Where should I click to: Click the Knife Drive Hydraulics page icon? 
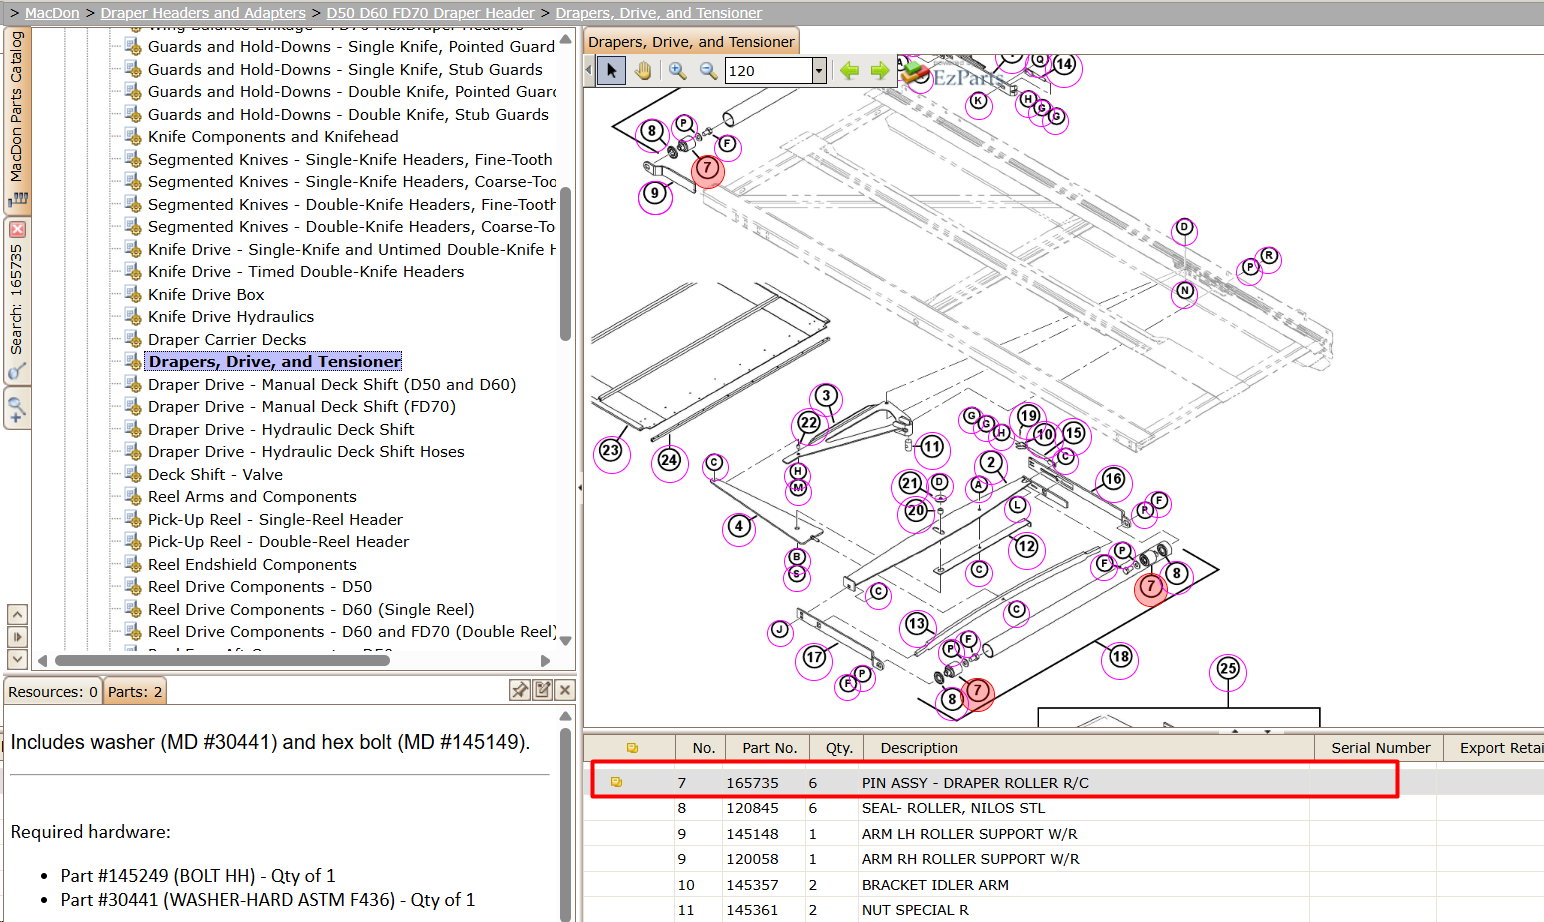tap(132, 316)
